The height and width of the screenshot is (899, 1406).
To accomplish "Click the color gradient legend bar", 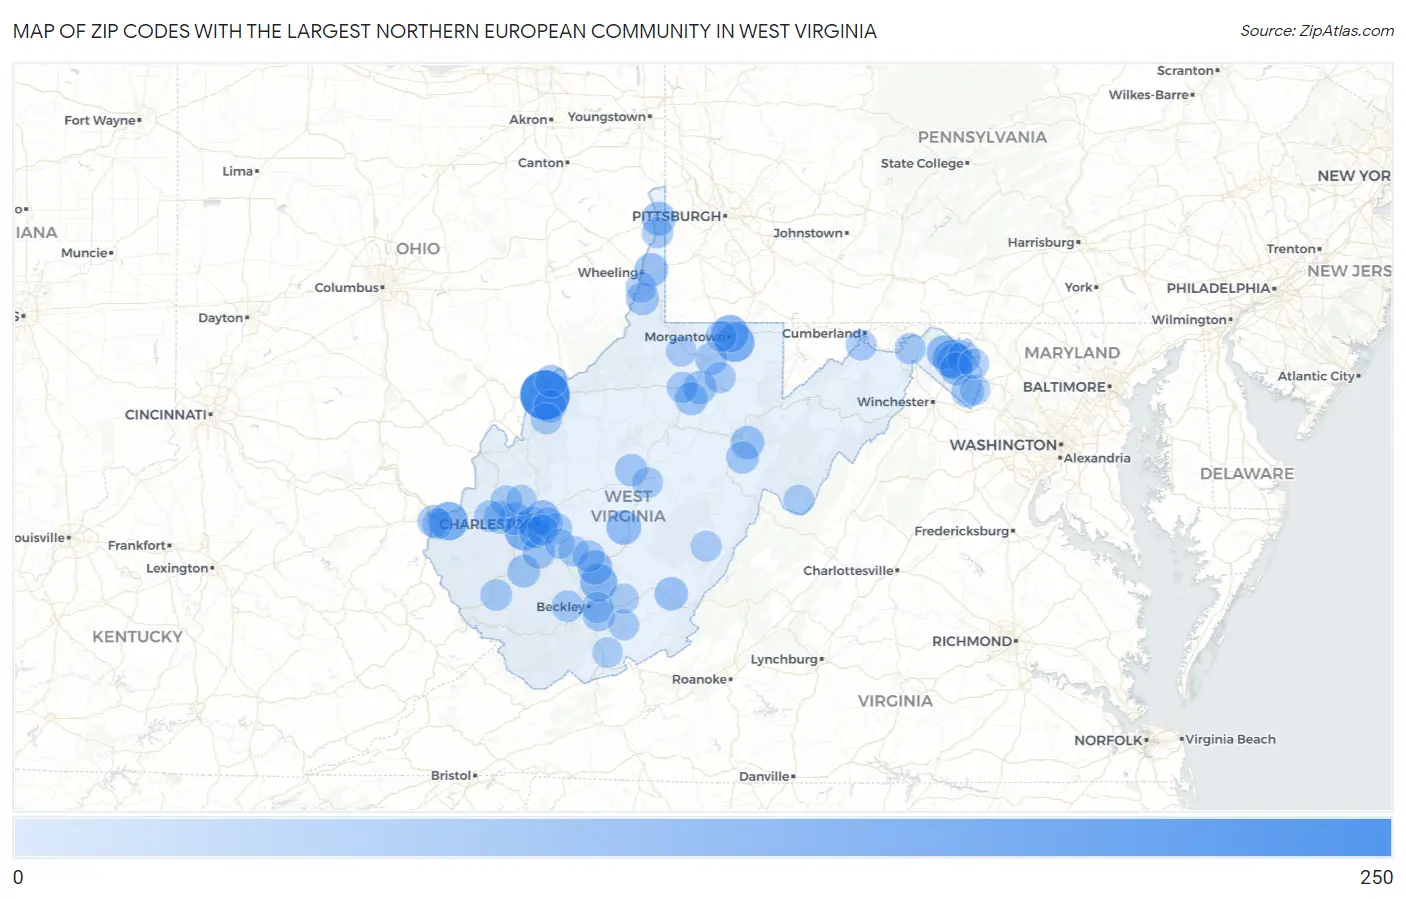I will tap(702, 837).
